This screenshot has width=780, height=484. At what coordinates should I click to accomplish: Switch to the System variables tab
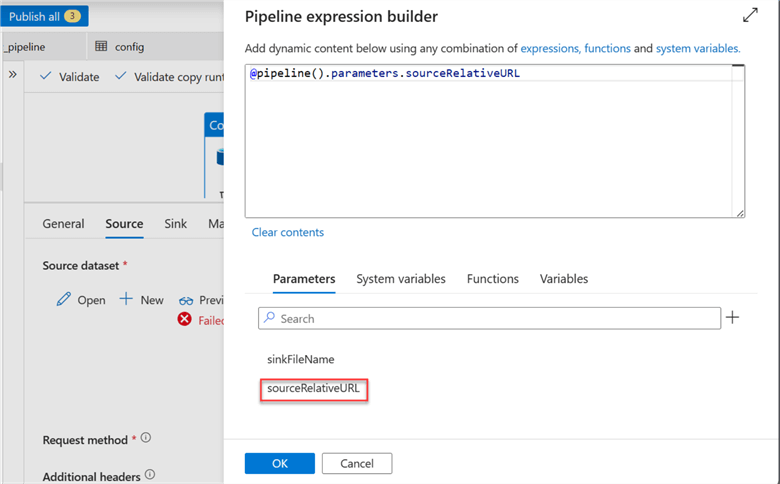coord(400,279)
